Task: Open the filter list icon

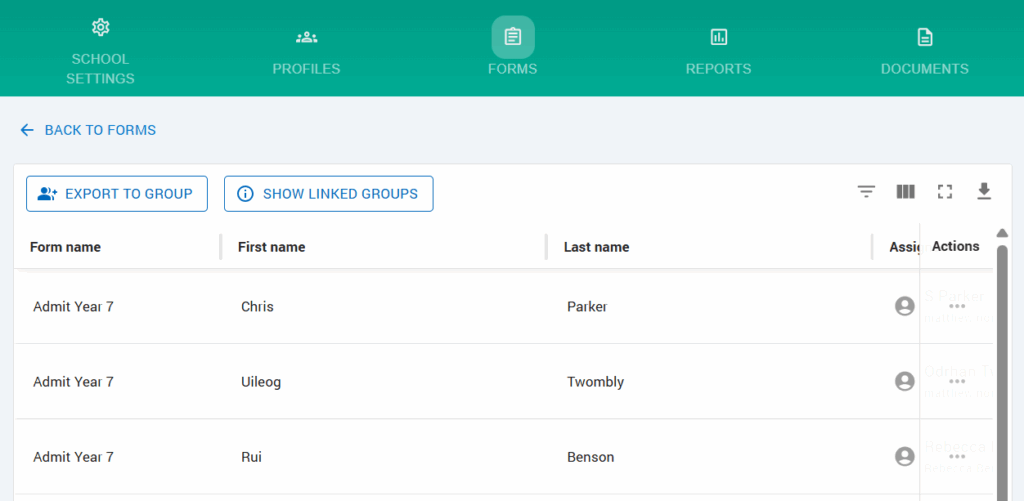Action: [x=866, y=192]
